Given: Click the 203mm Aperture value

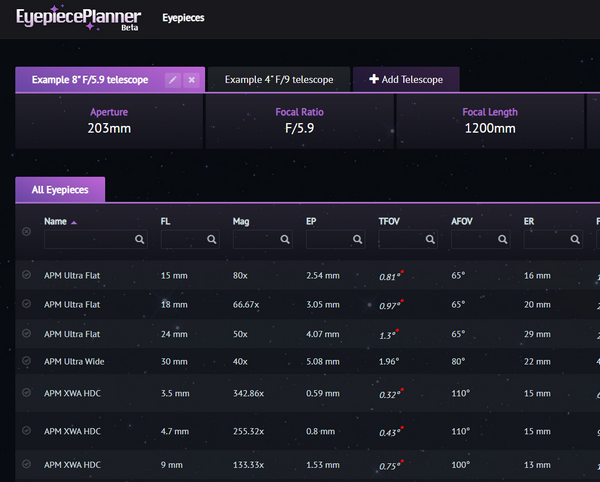Looking at the screenshot, I should [109, 128].
